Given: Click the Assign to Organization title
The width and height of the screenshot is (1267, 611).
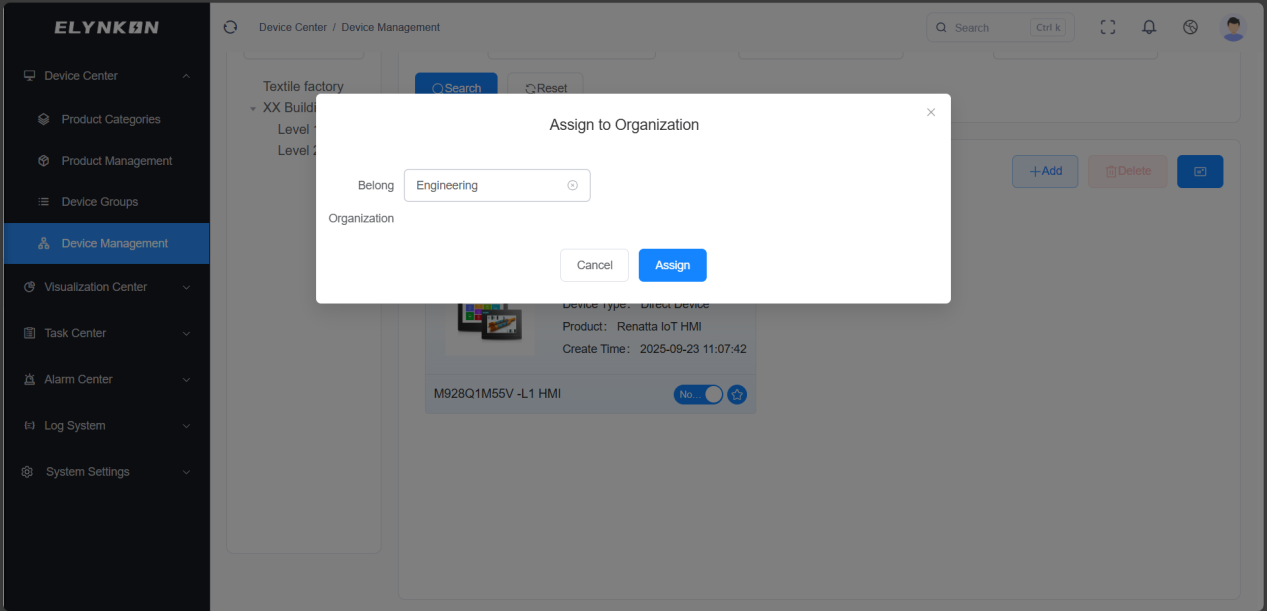Looking at the screenshot, I should pyautogui.click(x=624, y=125).
